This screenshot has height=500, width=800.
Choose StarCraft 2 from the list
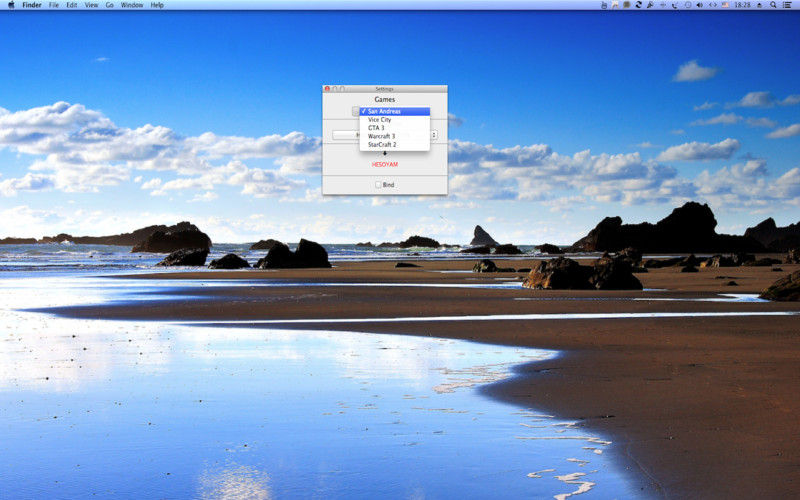click(x=394, y=144)
